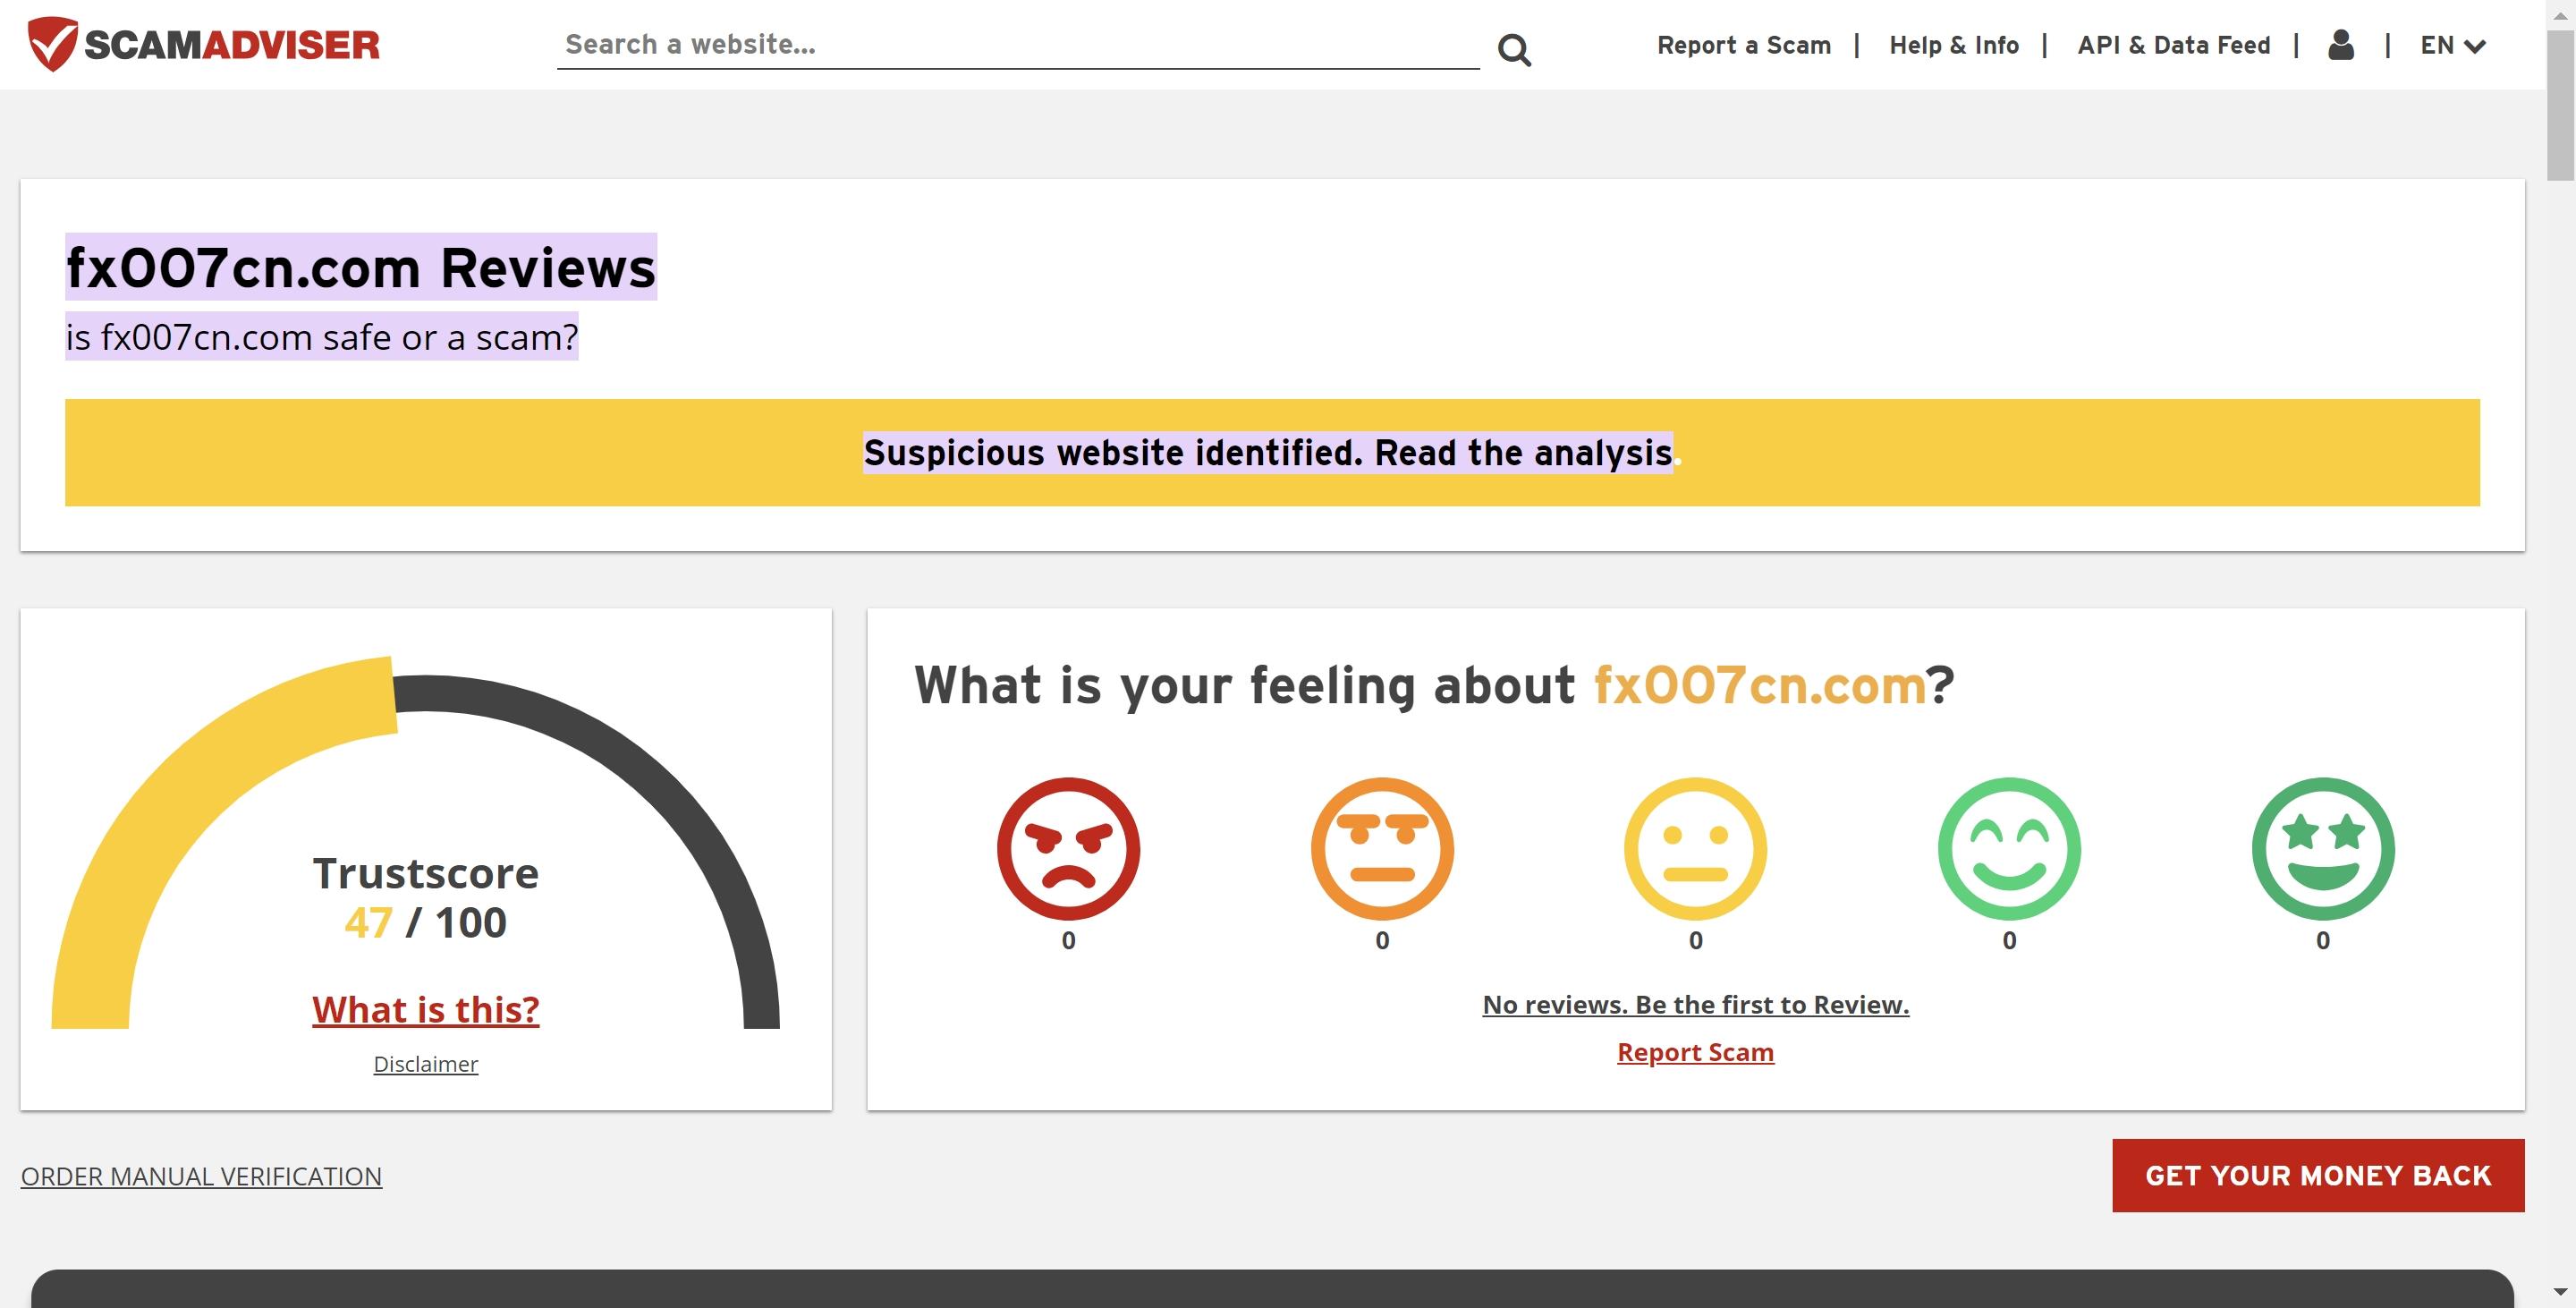Click the Help & Info menu item
Image resolution: width=2576 pixels, height=1308 pixels.
click(1954, 45)
